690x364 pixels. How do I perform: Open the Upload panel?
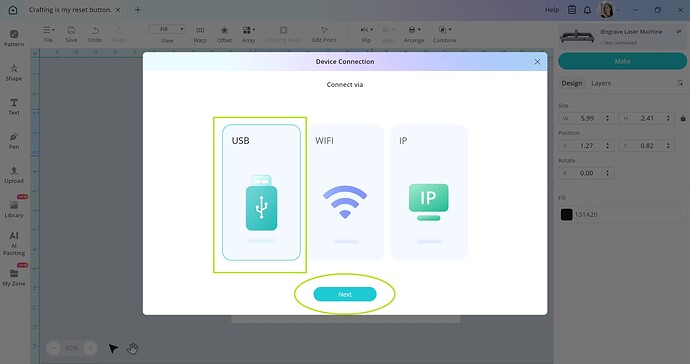tap(14, 175)
